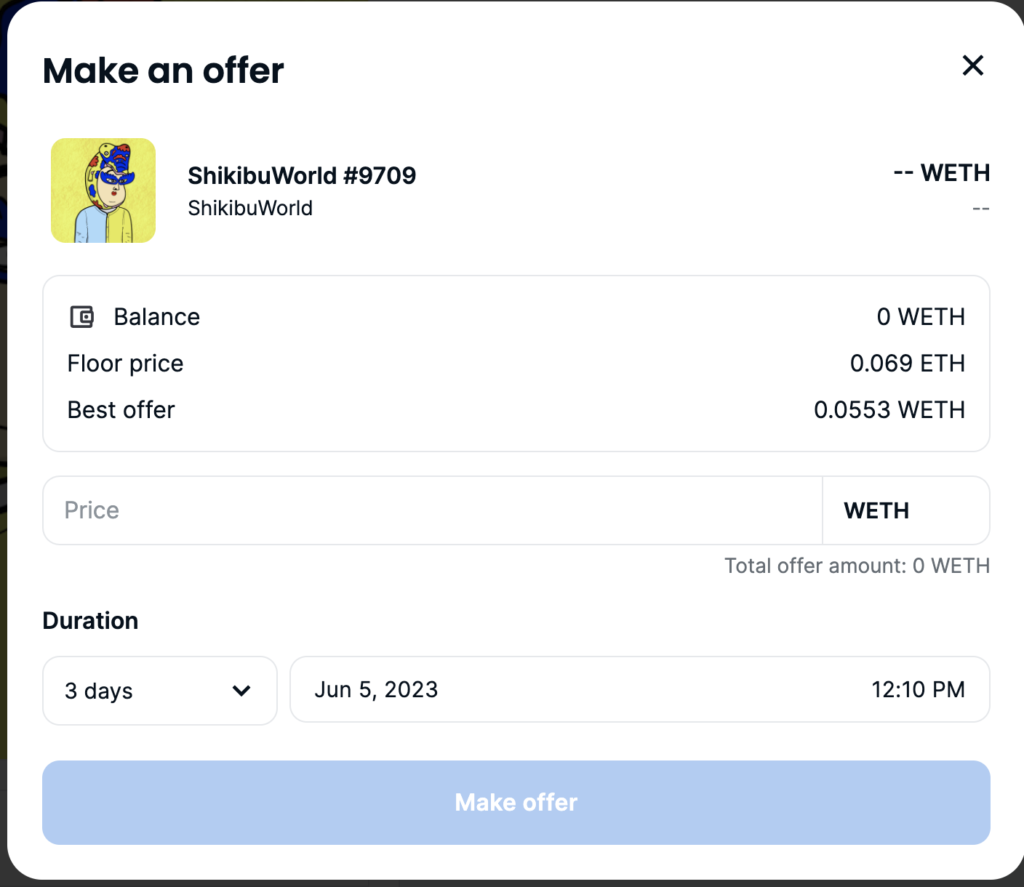Click the -- WETH item price
Image resolution: width=1024 pixels, height=887 pixels.
(940, 173)
